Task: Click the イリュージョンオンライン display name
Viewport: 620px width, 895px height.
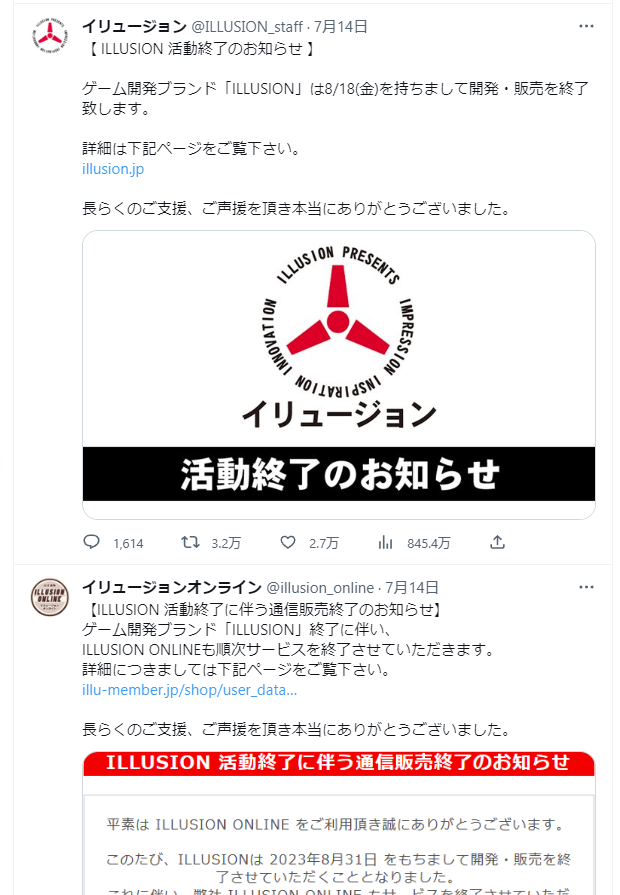Action: point(172,587)
